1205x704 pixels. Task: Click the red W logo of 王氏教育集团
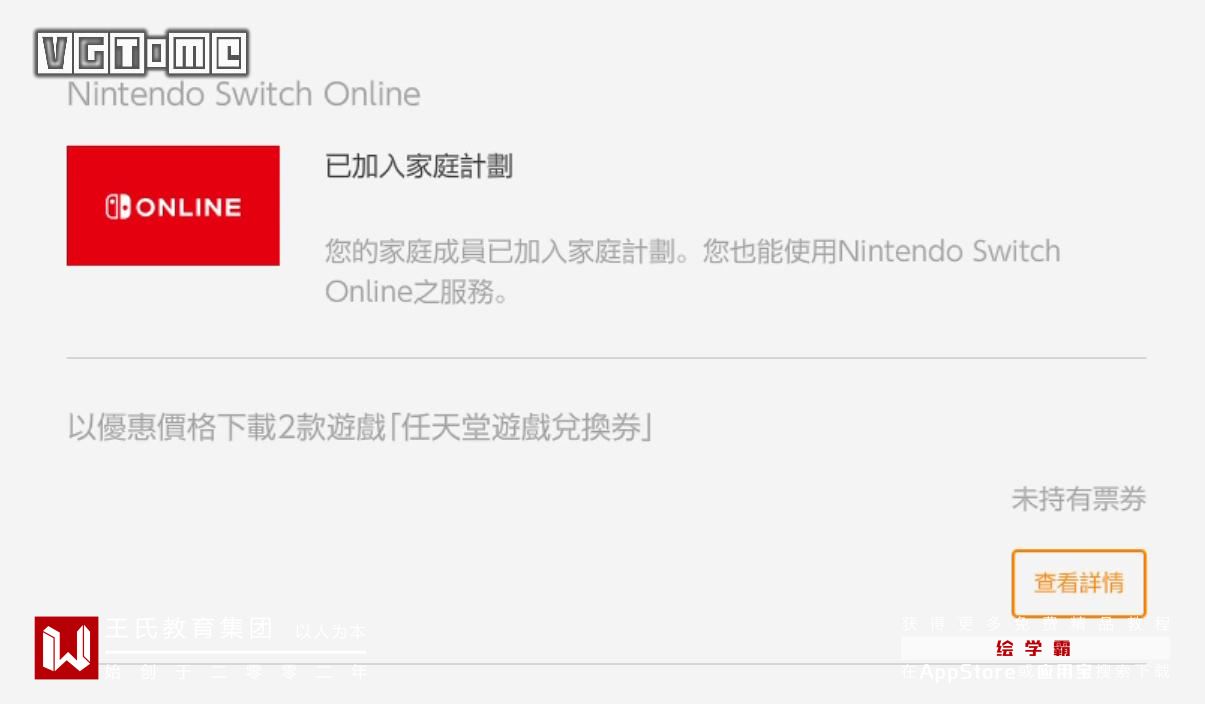[67, 648]
